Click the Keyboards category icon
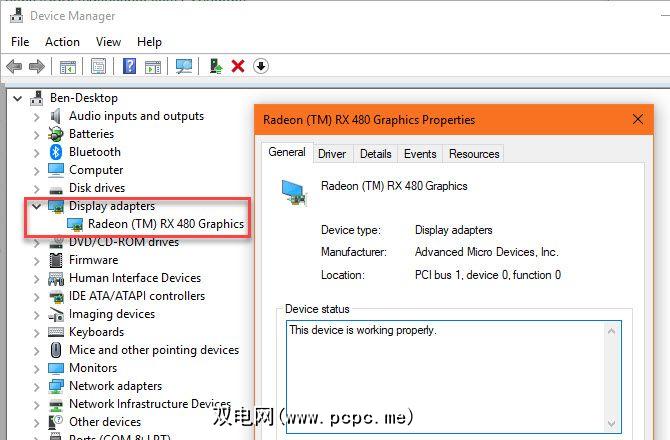Viewport: 670px width, 440px height. tap(56, 332)
